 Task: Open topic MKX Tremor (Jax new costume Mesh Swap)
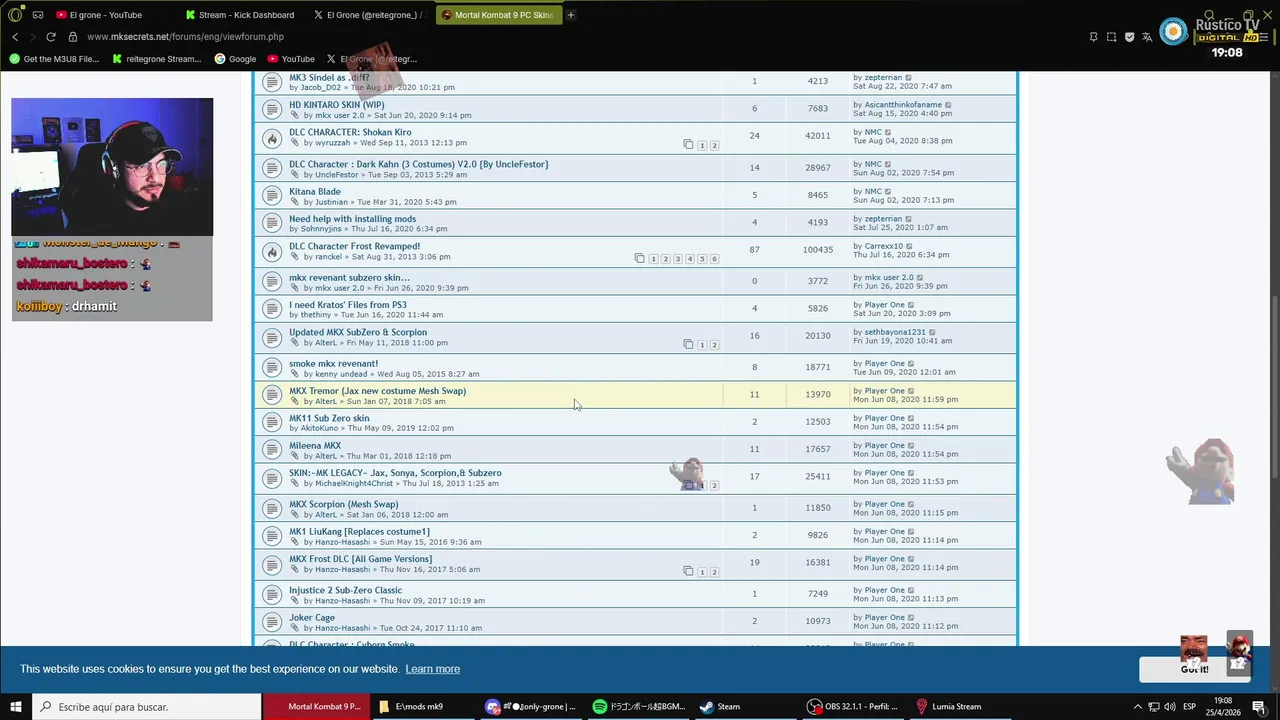tap(377, 391)
